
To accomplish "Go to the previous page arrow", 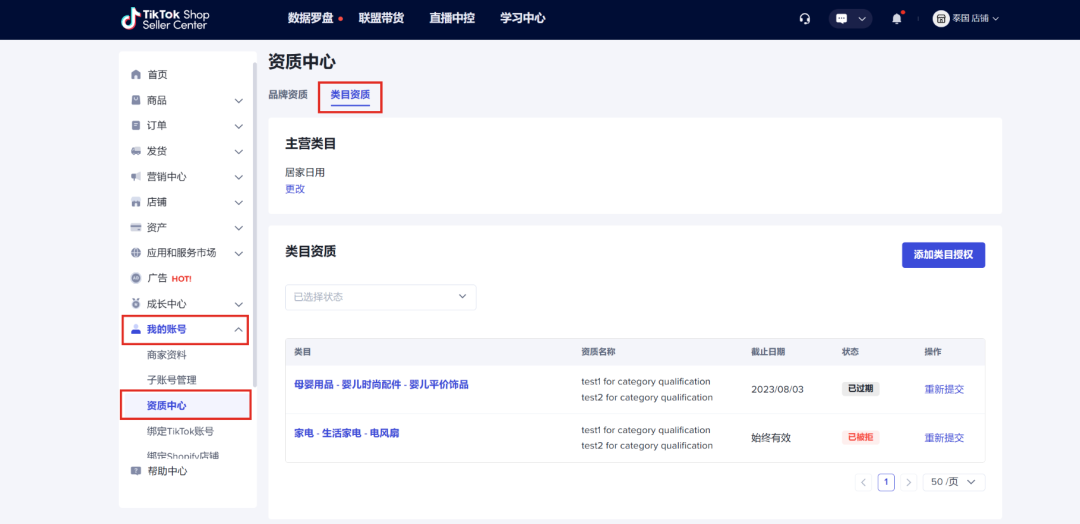I will click(864, 482).
